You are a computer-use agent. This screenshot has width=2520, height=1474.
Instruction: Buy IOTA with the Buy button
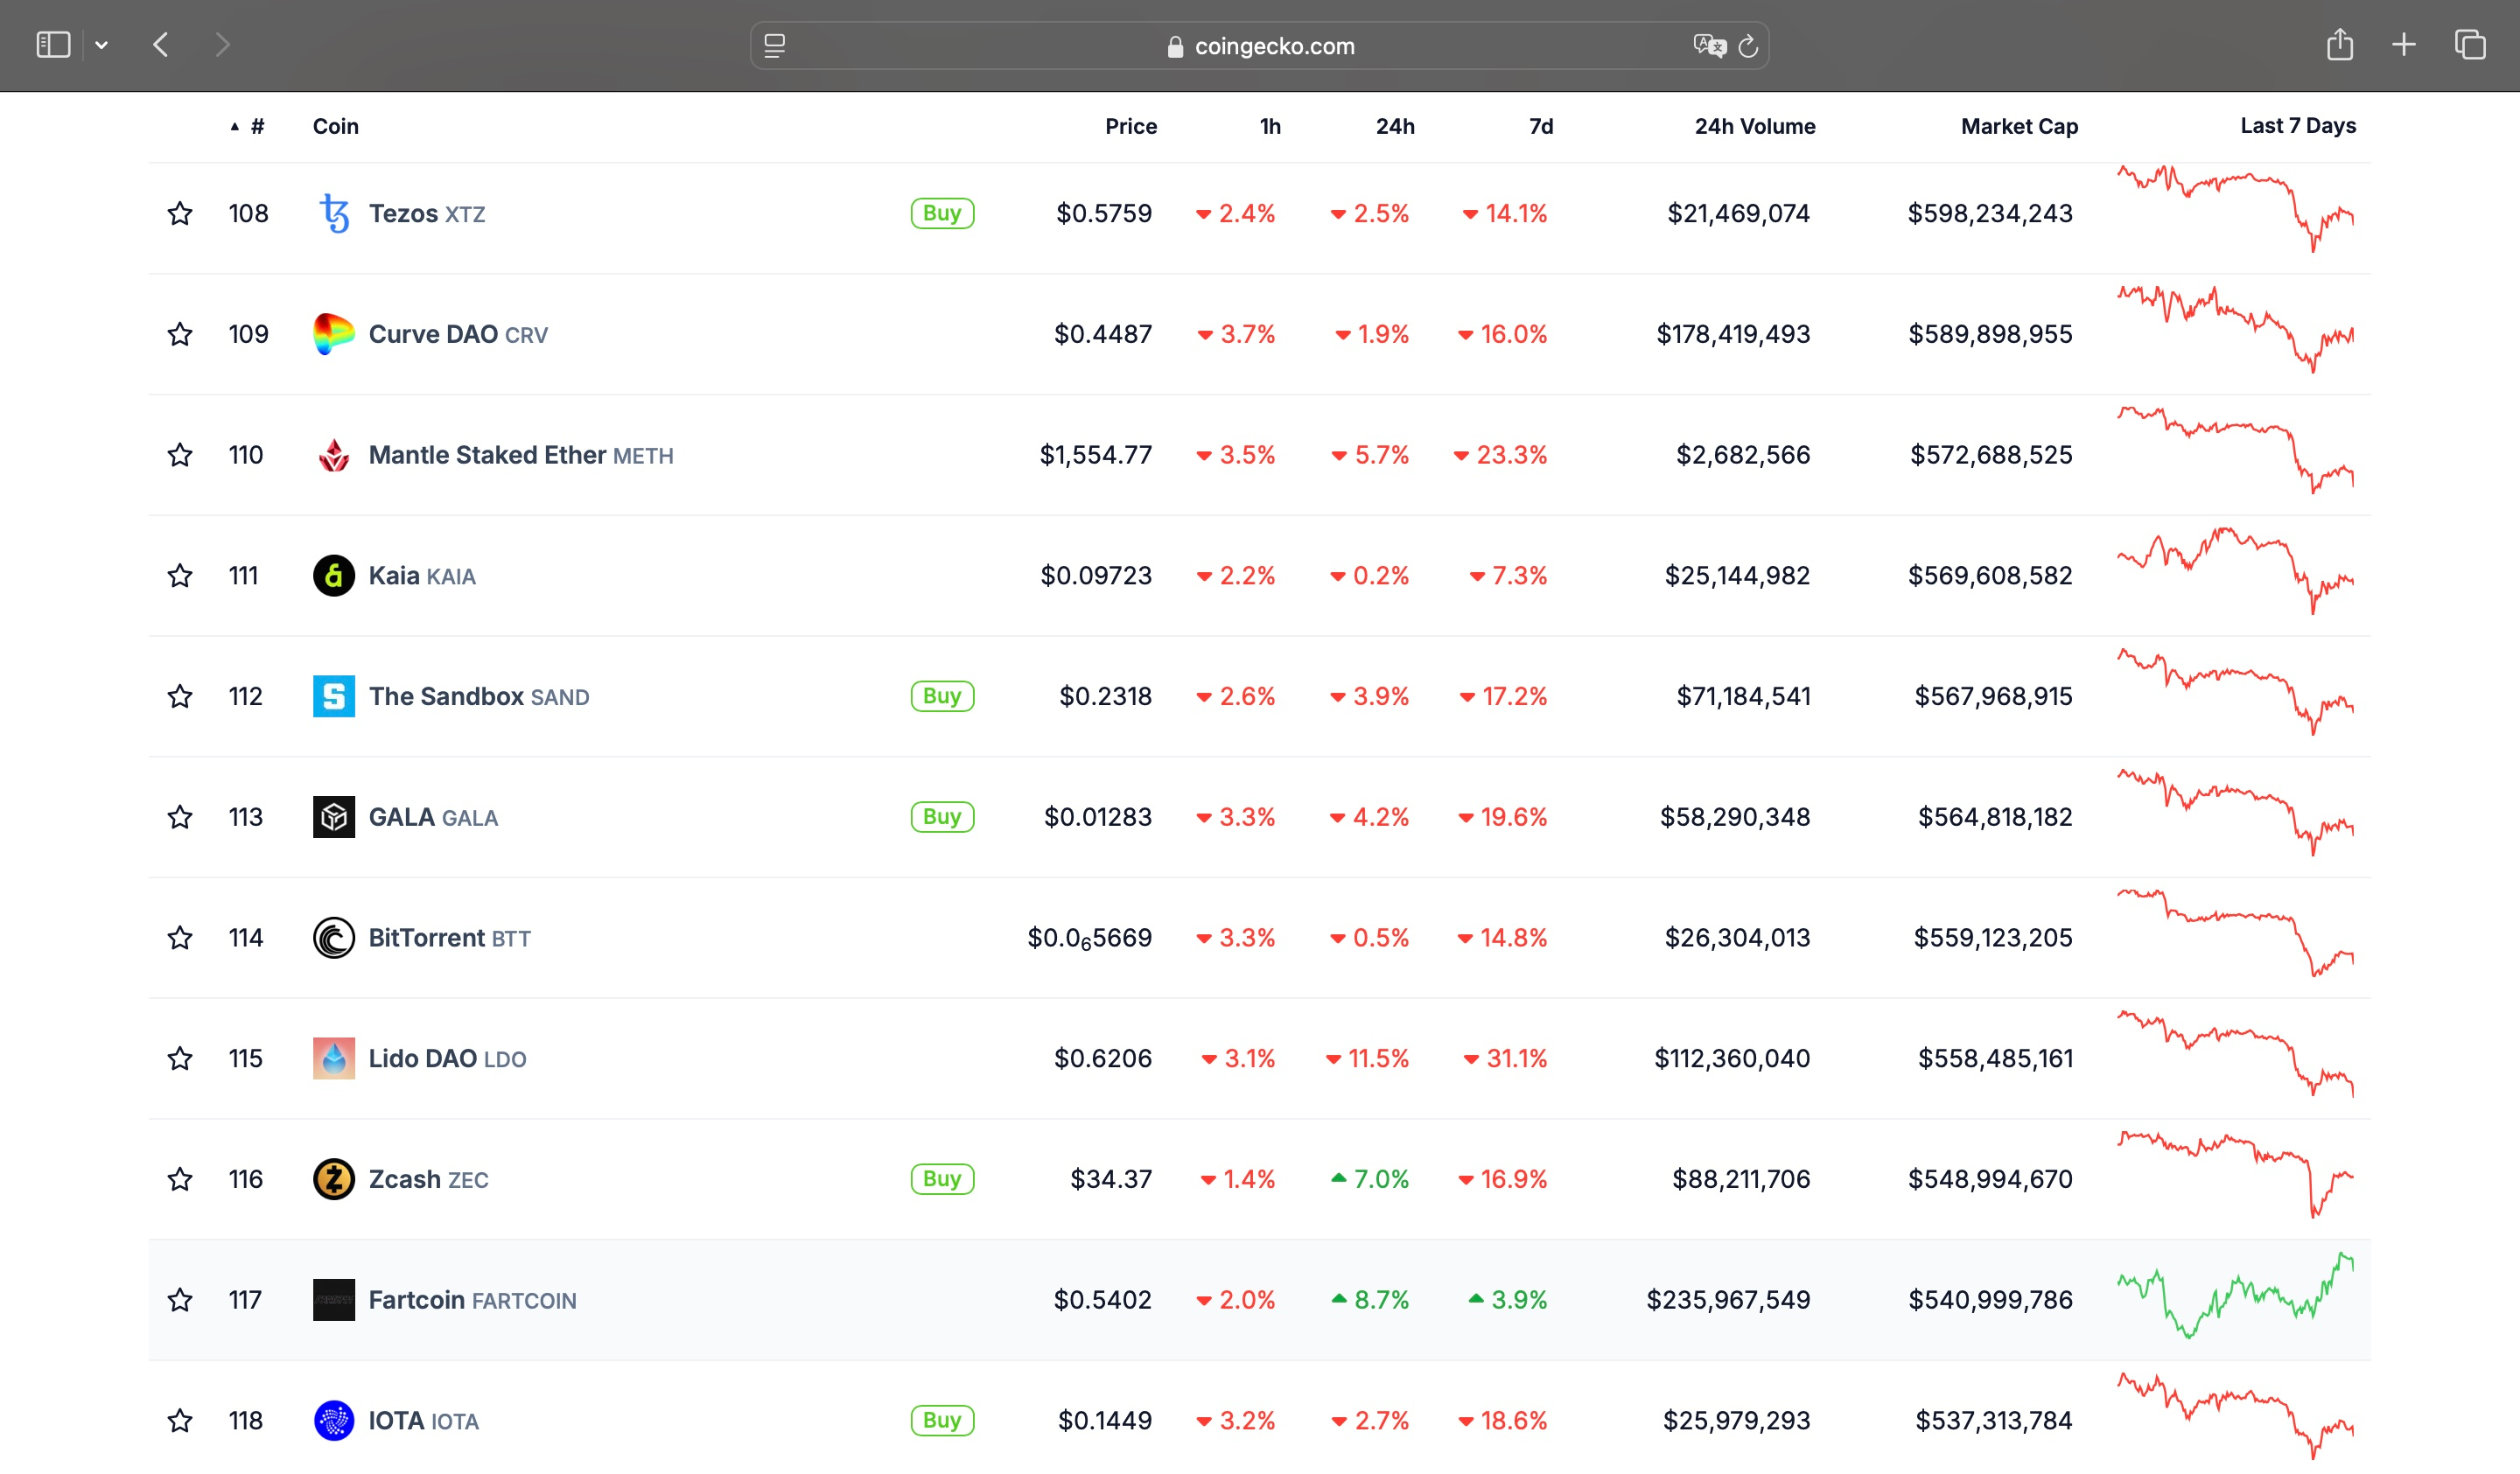(942, 1420)
